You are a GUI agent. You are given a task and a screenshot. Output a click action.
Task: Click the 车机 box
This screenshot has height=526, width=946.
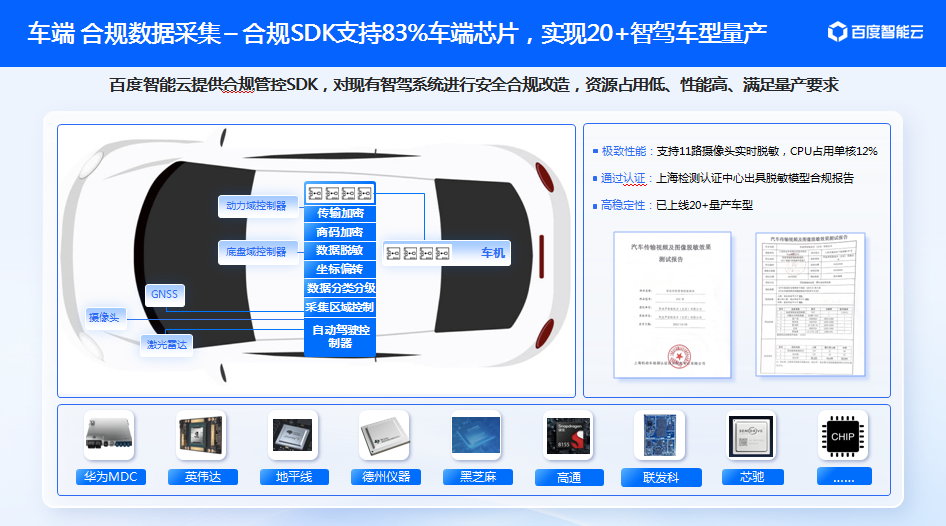(x=447, y=253)
